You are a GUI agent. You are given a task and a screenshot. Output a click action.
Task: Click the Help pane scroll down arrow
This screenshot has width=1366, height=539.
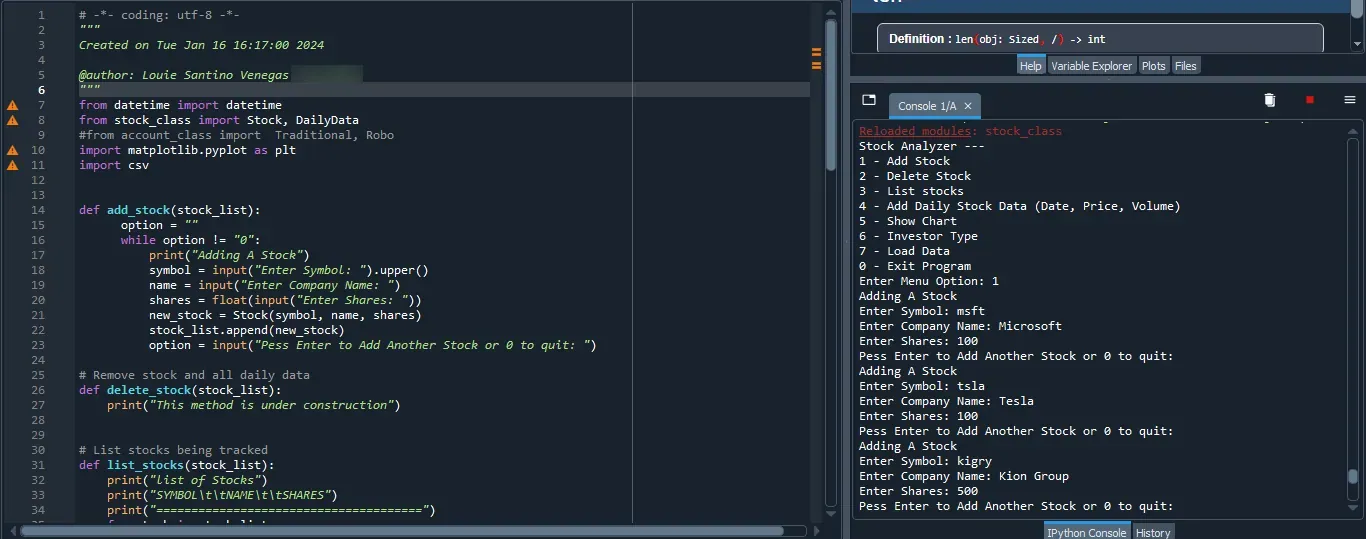[x=1356, y=46]
